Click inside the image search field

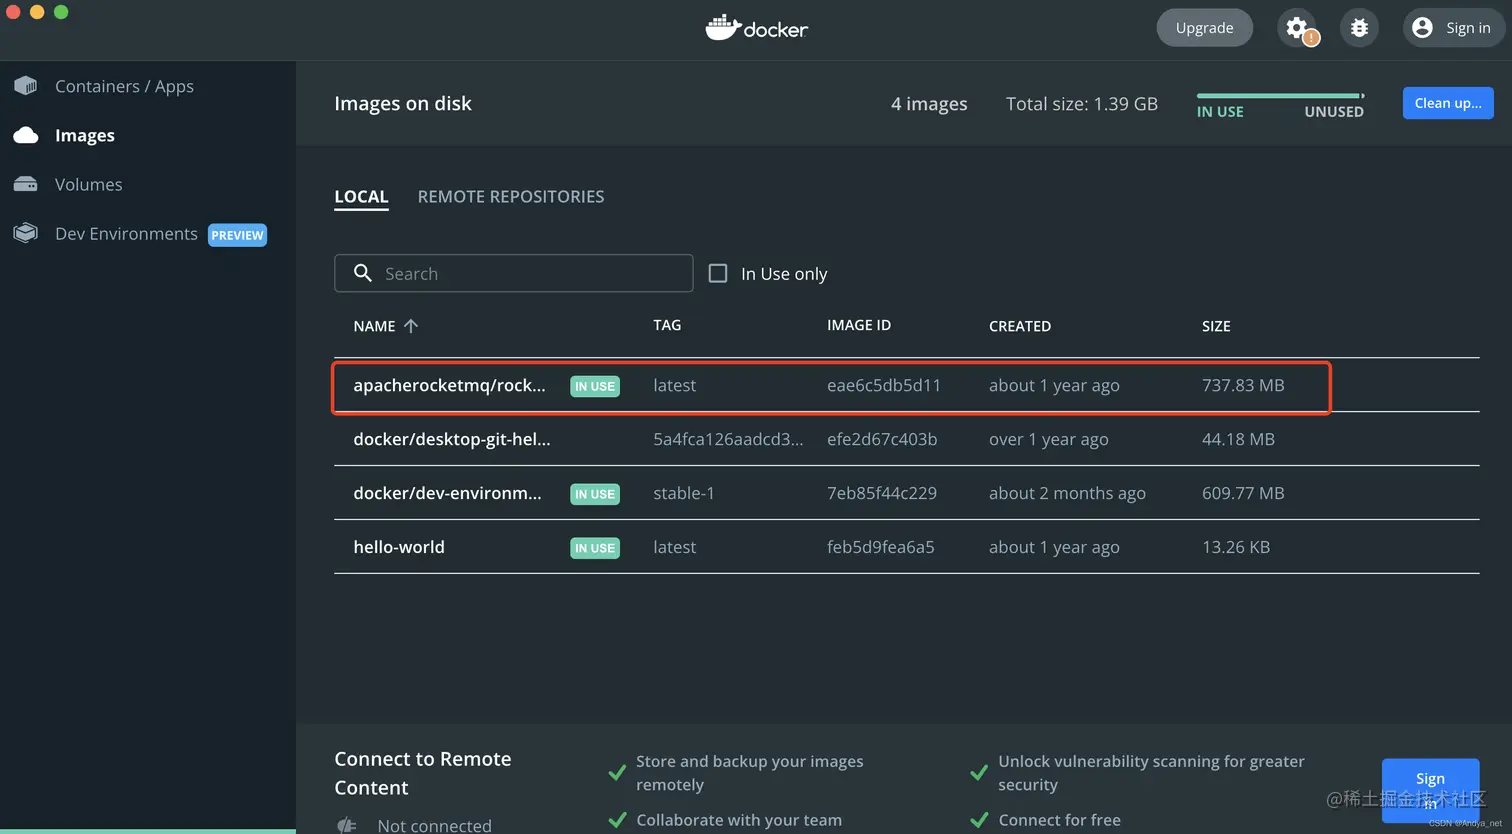coord(513,273)
